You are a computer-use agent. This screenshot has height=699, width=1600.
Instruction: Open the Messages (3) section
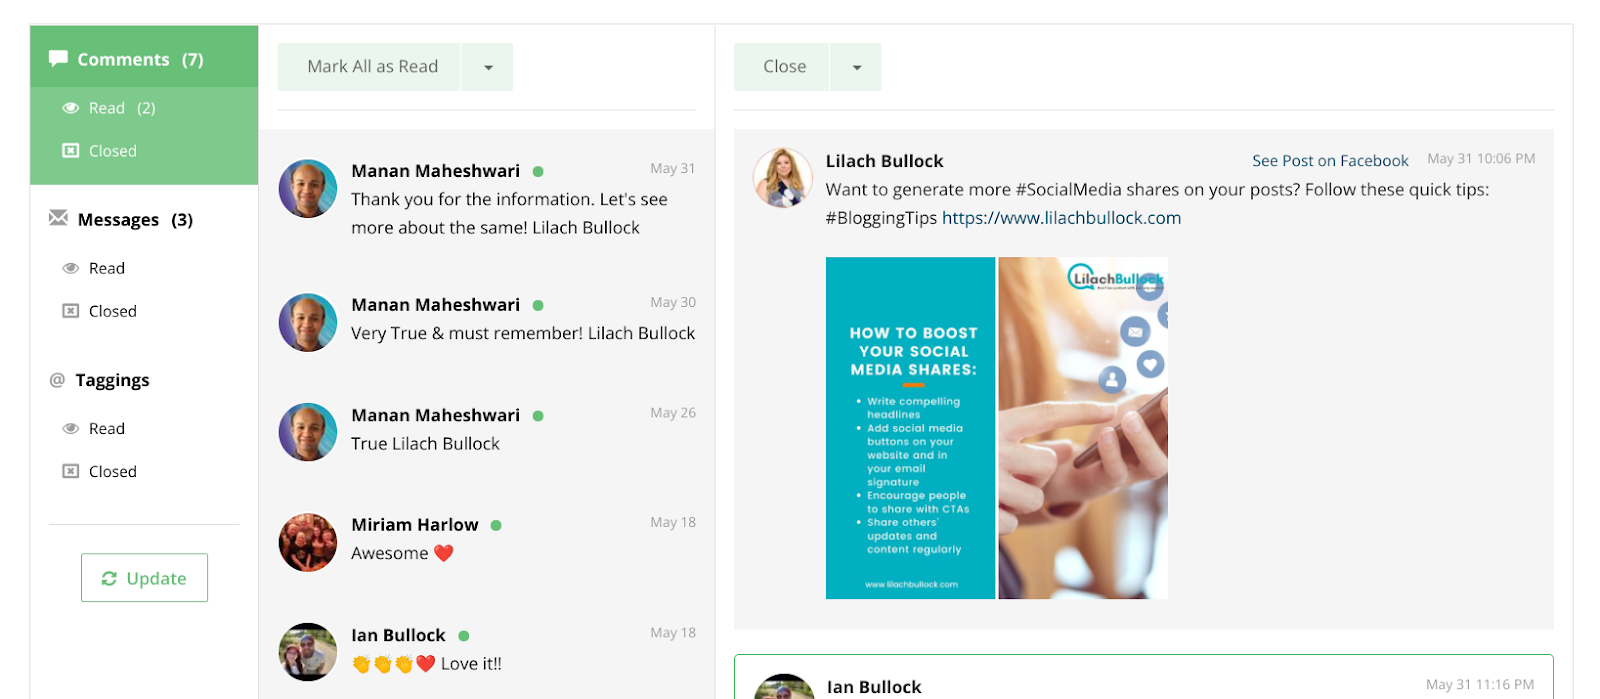click(136, 219)
